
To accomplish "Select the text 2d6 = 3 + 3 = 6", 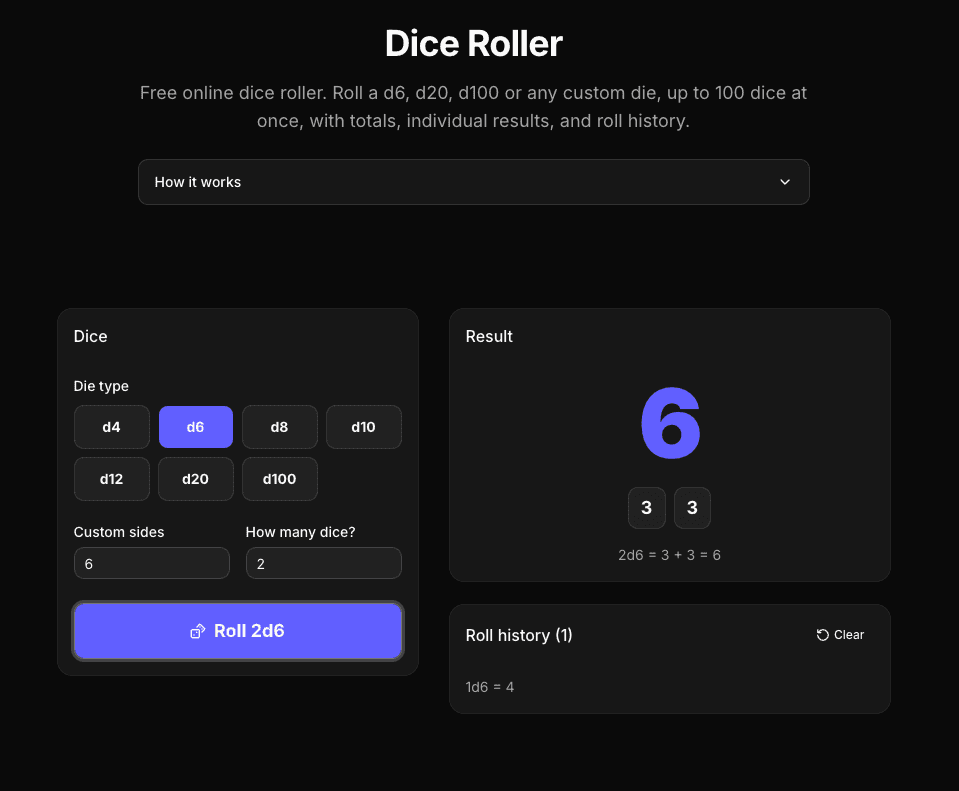I will coord(670,555).
